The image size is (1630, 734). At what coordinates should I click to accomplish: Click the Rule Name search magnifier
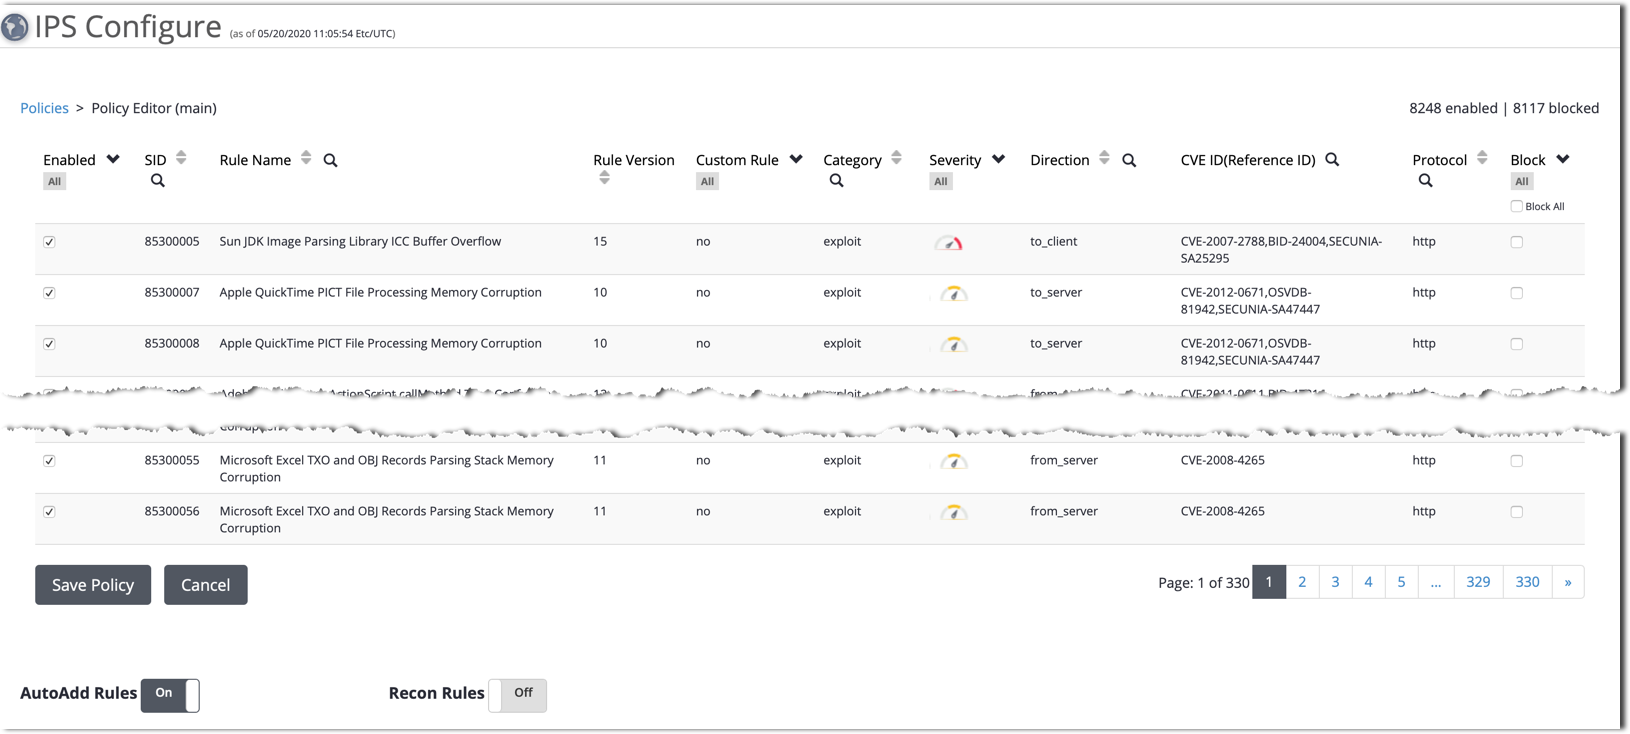[330, 160]
